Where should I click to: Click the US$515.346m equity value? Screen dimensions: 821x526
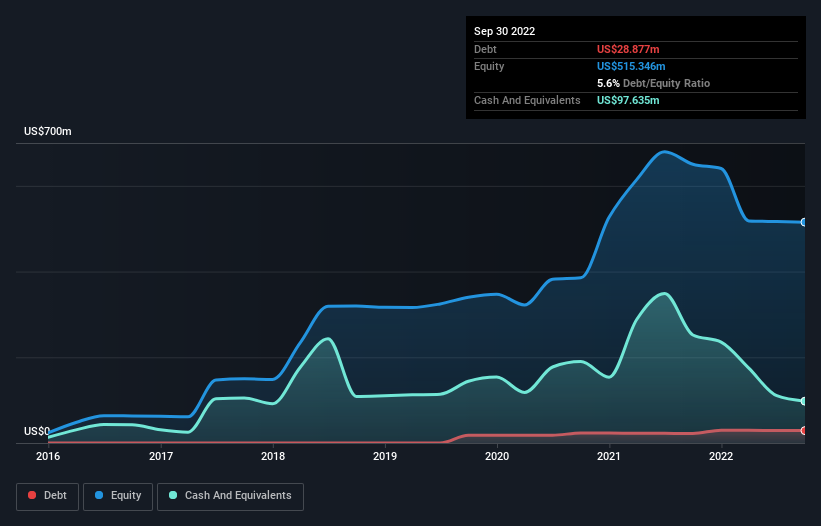click(x=631, y=66)
